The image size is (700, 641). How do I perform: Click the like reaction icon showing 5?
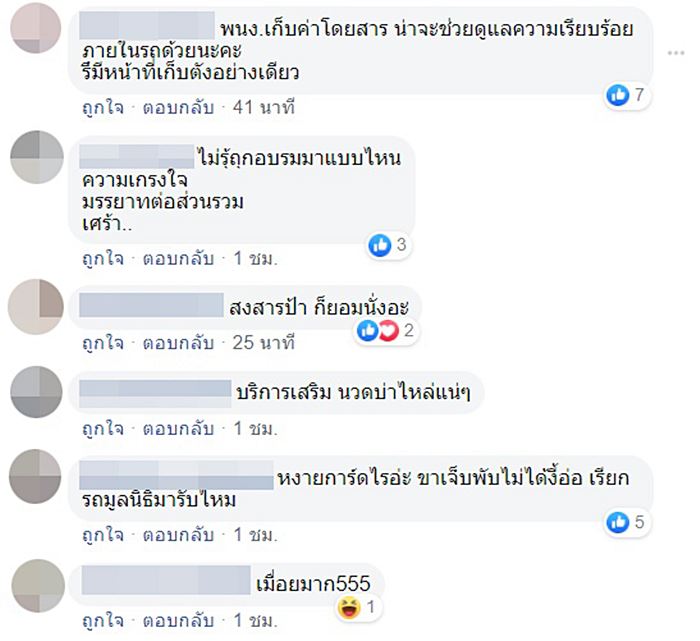click(618, 522)
